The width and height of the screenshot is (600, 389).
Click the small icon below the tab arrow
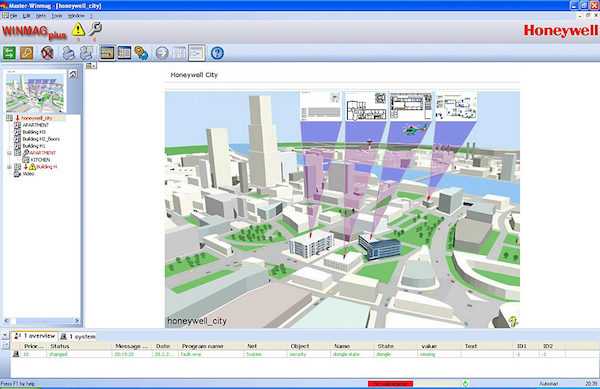(x=5, y=345)
